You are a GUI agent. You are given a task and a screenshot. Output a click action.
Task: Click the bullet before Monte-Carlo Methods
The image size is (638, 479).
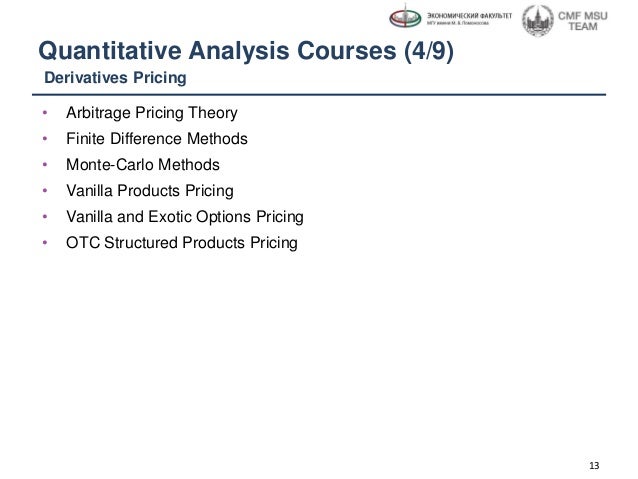45,165
